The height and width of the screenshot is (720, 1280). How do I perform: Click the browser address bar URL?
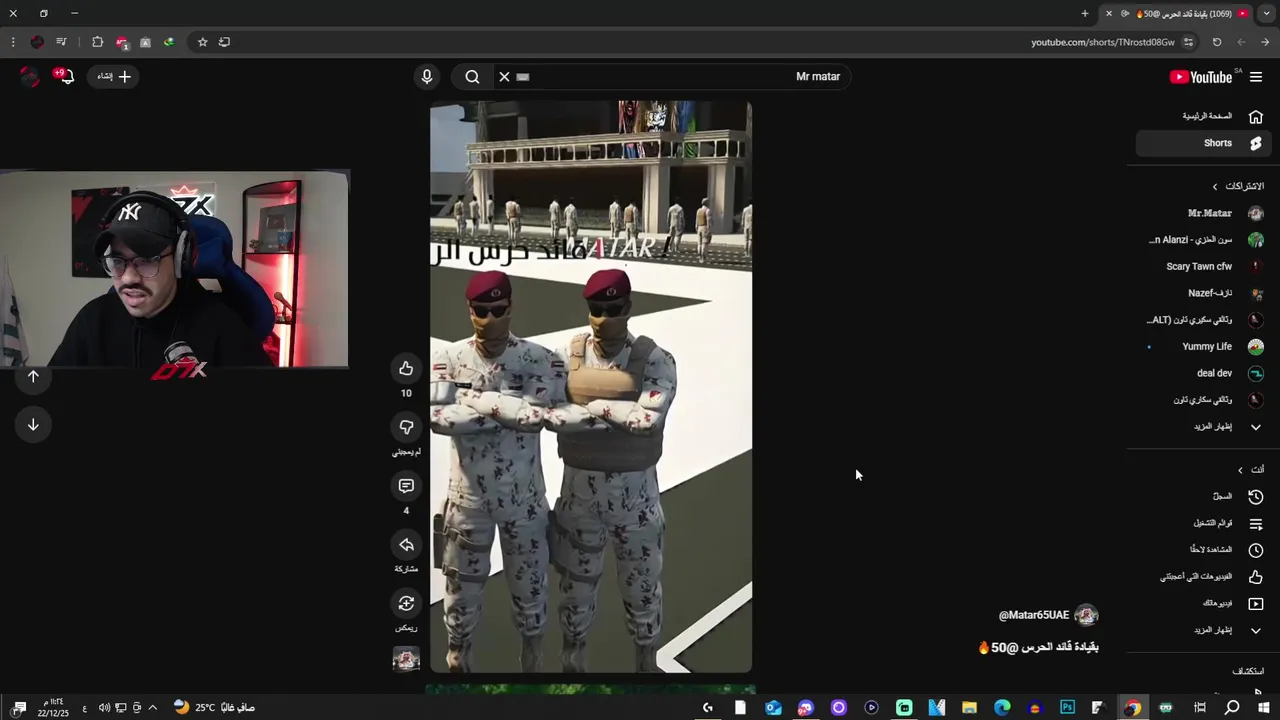pyautogui.click(x=1102, y=42)
